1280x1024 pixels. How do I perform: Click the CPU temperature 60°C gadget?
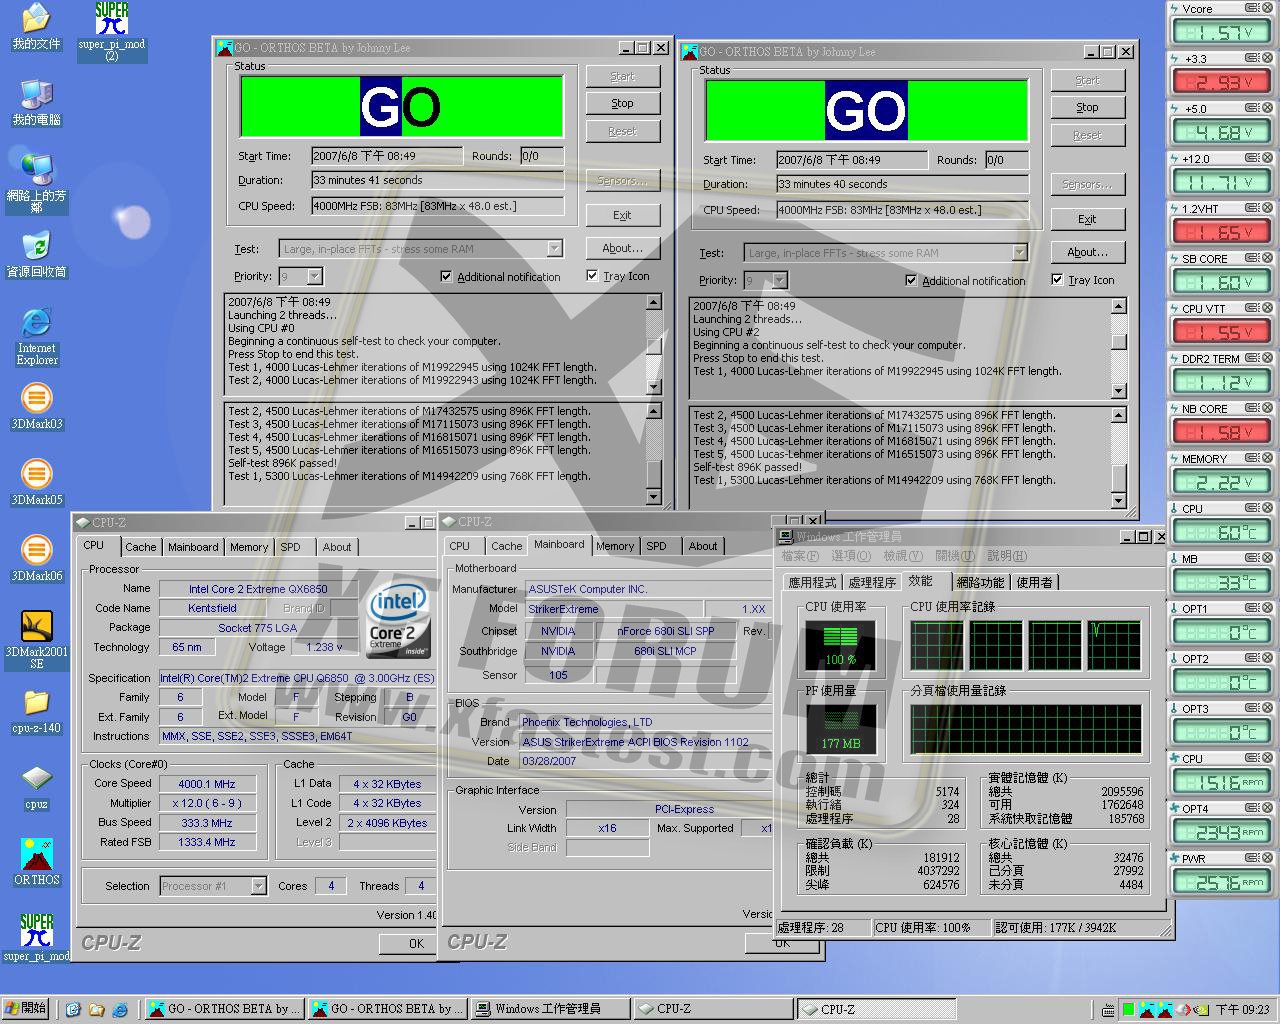click(x=1222, y=525)
